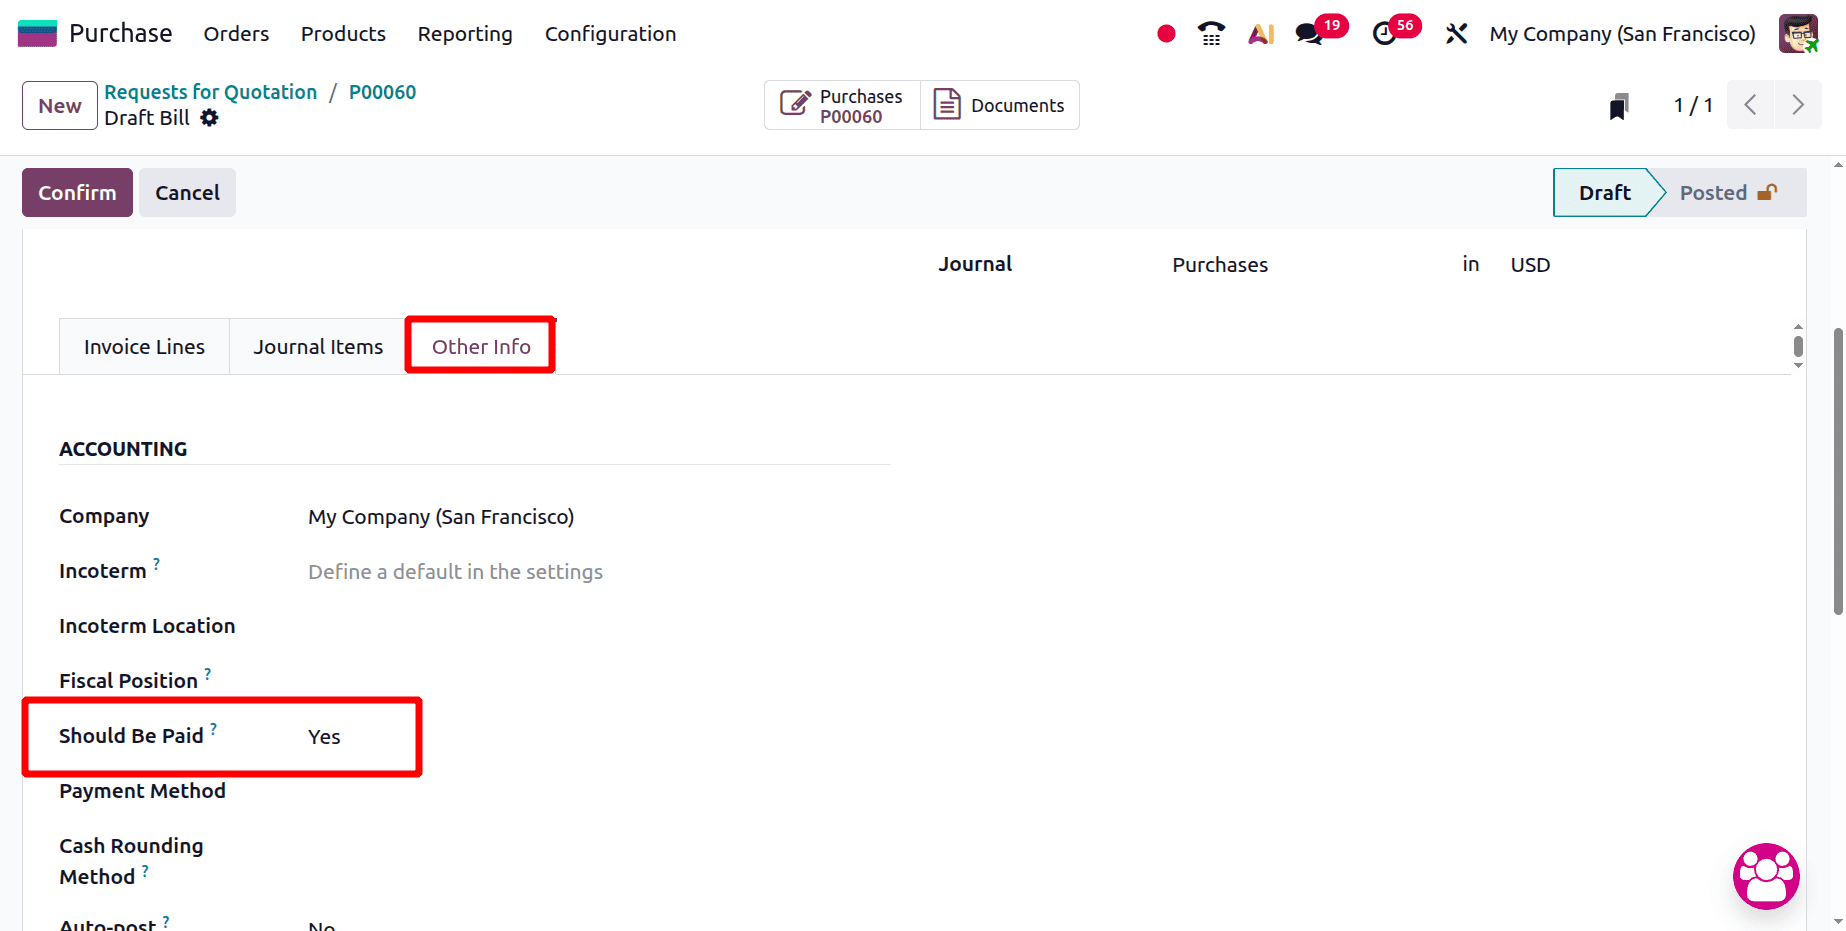The image size is (1846, 931).
Task: Toggle the Should Be Paid field
Action: (324, 737)
